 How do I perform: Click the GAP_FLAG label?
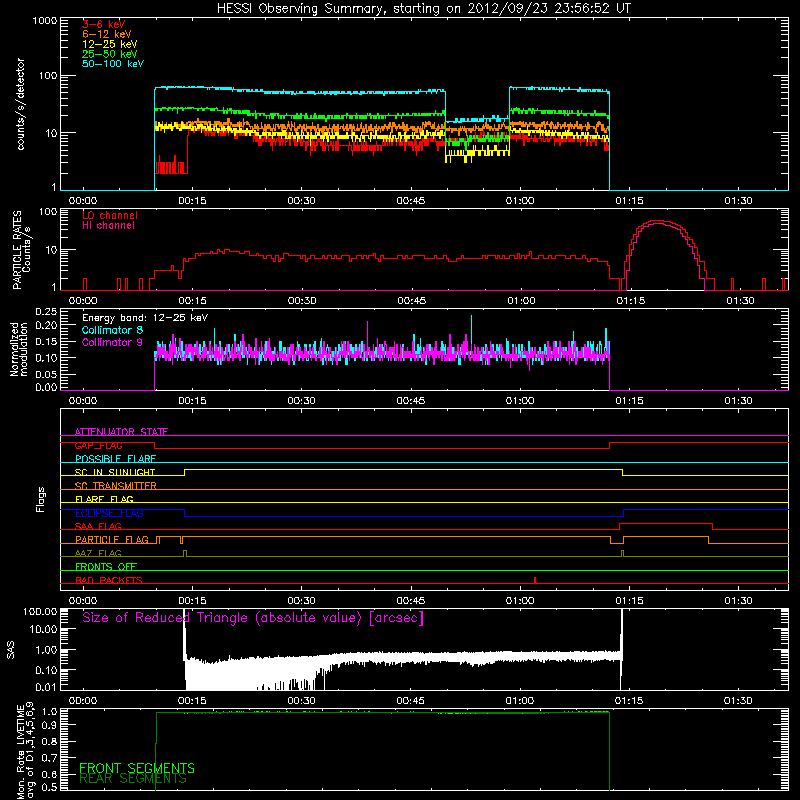click(x=99, y=445)
